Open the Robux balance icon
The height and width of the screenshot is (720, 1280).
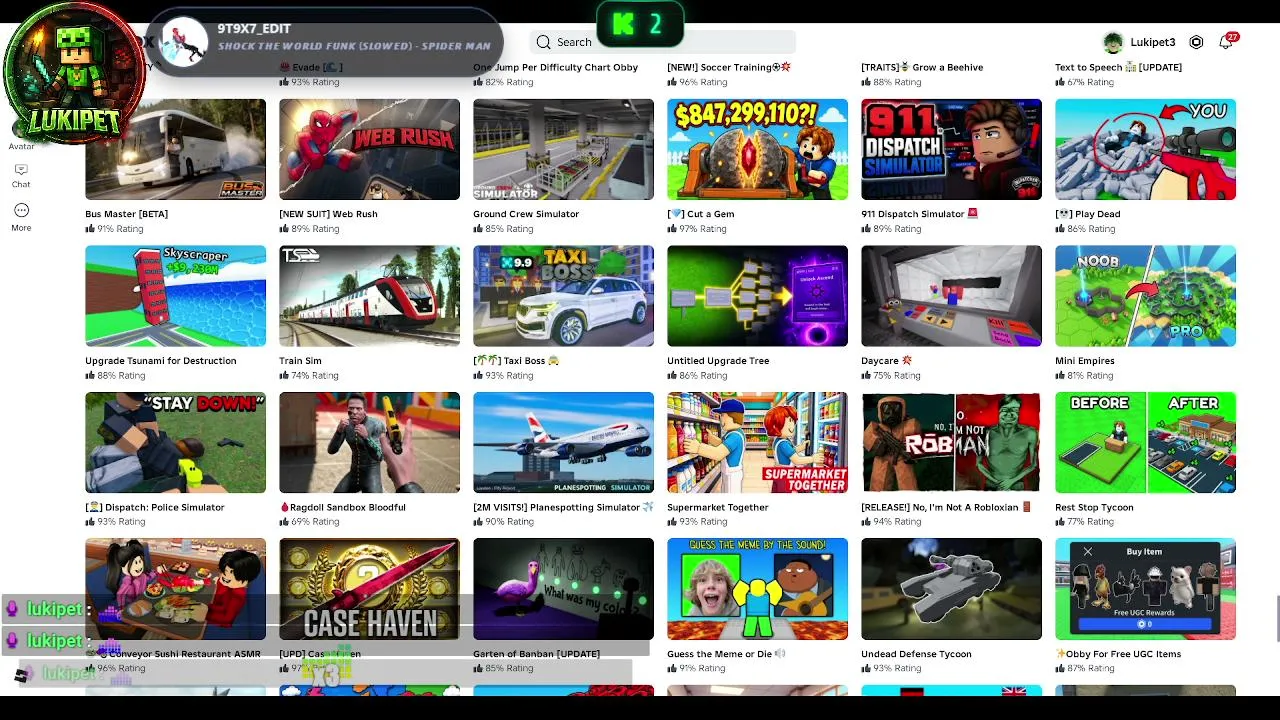[x=1196, y=42]
